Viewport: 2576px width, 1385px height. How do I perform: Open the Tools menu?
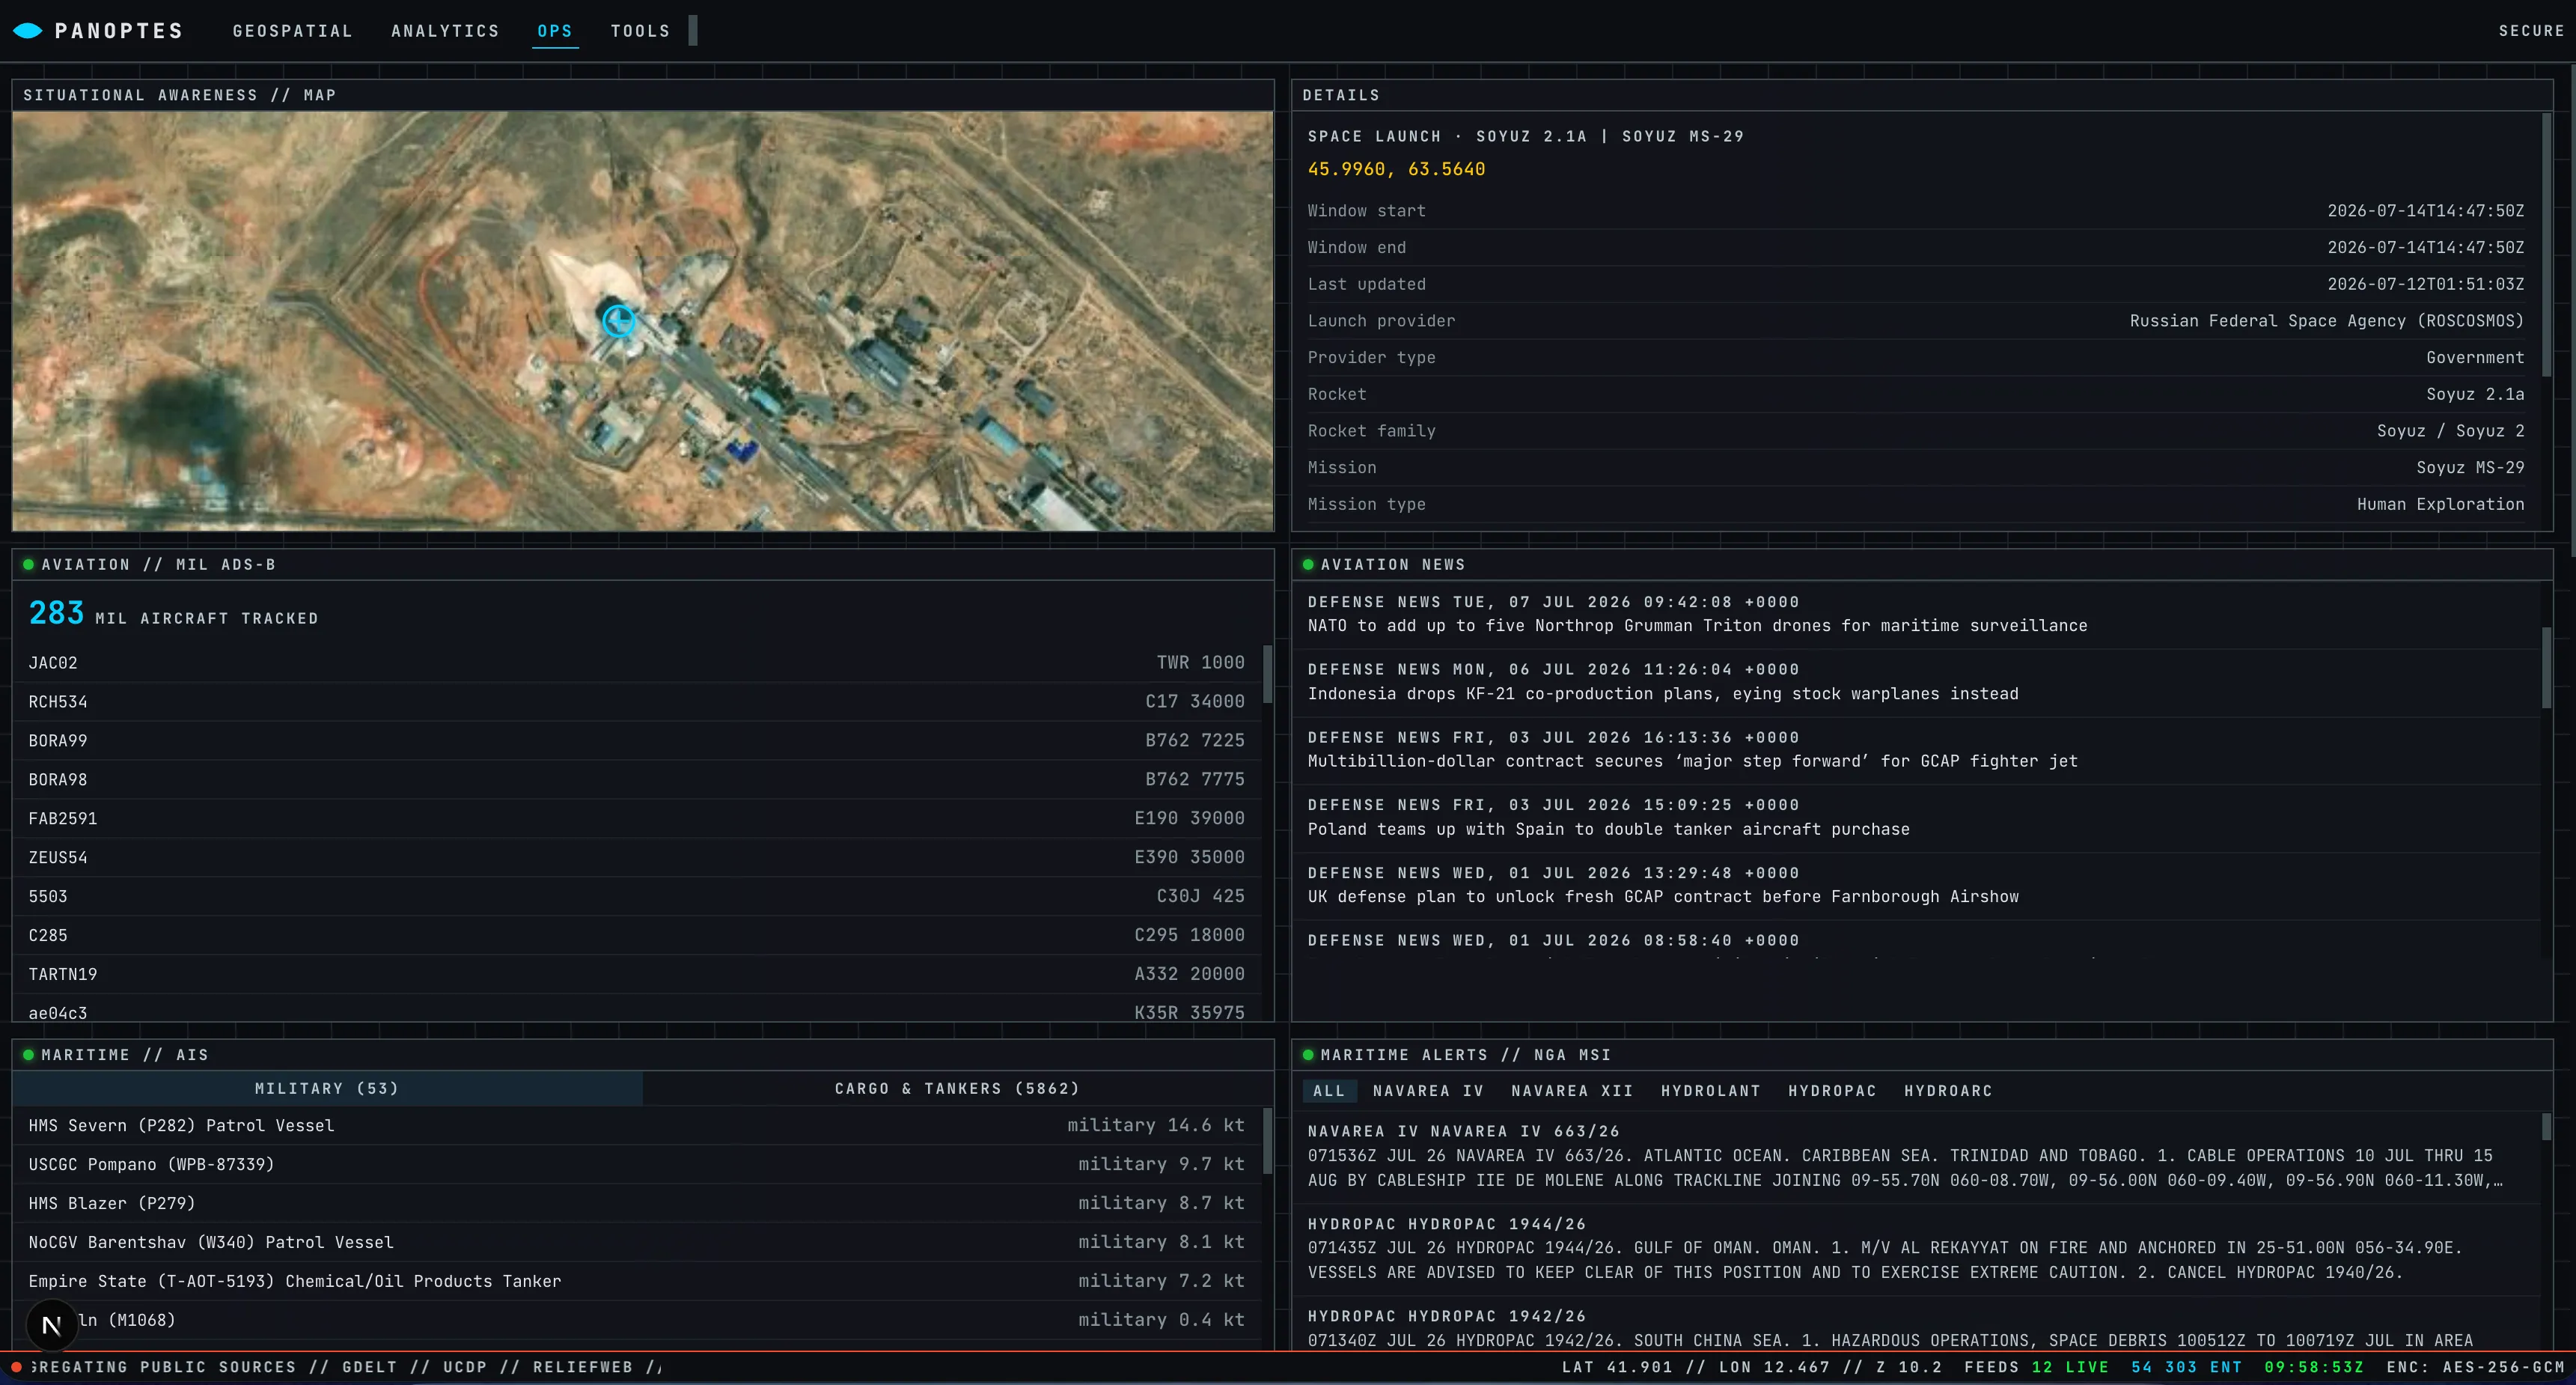pyautogui.click(x=640, y=31)
